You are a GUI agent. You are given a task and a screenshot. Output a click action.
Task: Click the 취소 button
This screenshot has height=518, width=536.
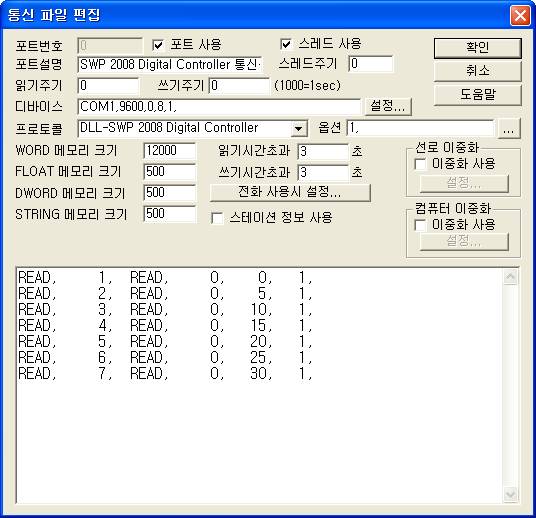tap(478, 71)
